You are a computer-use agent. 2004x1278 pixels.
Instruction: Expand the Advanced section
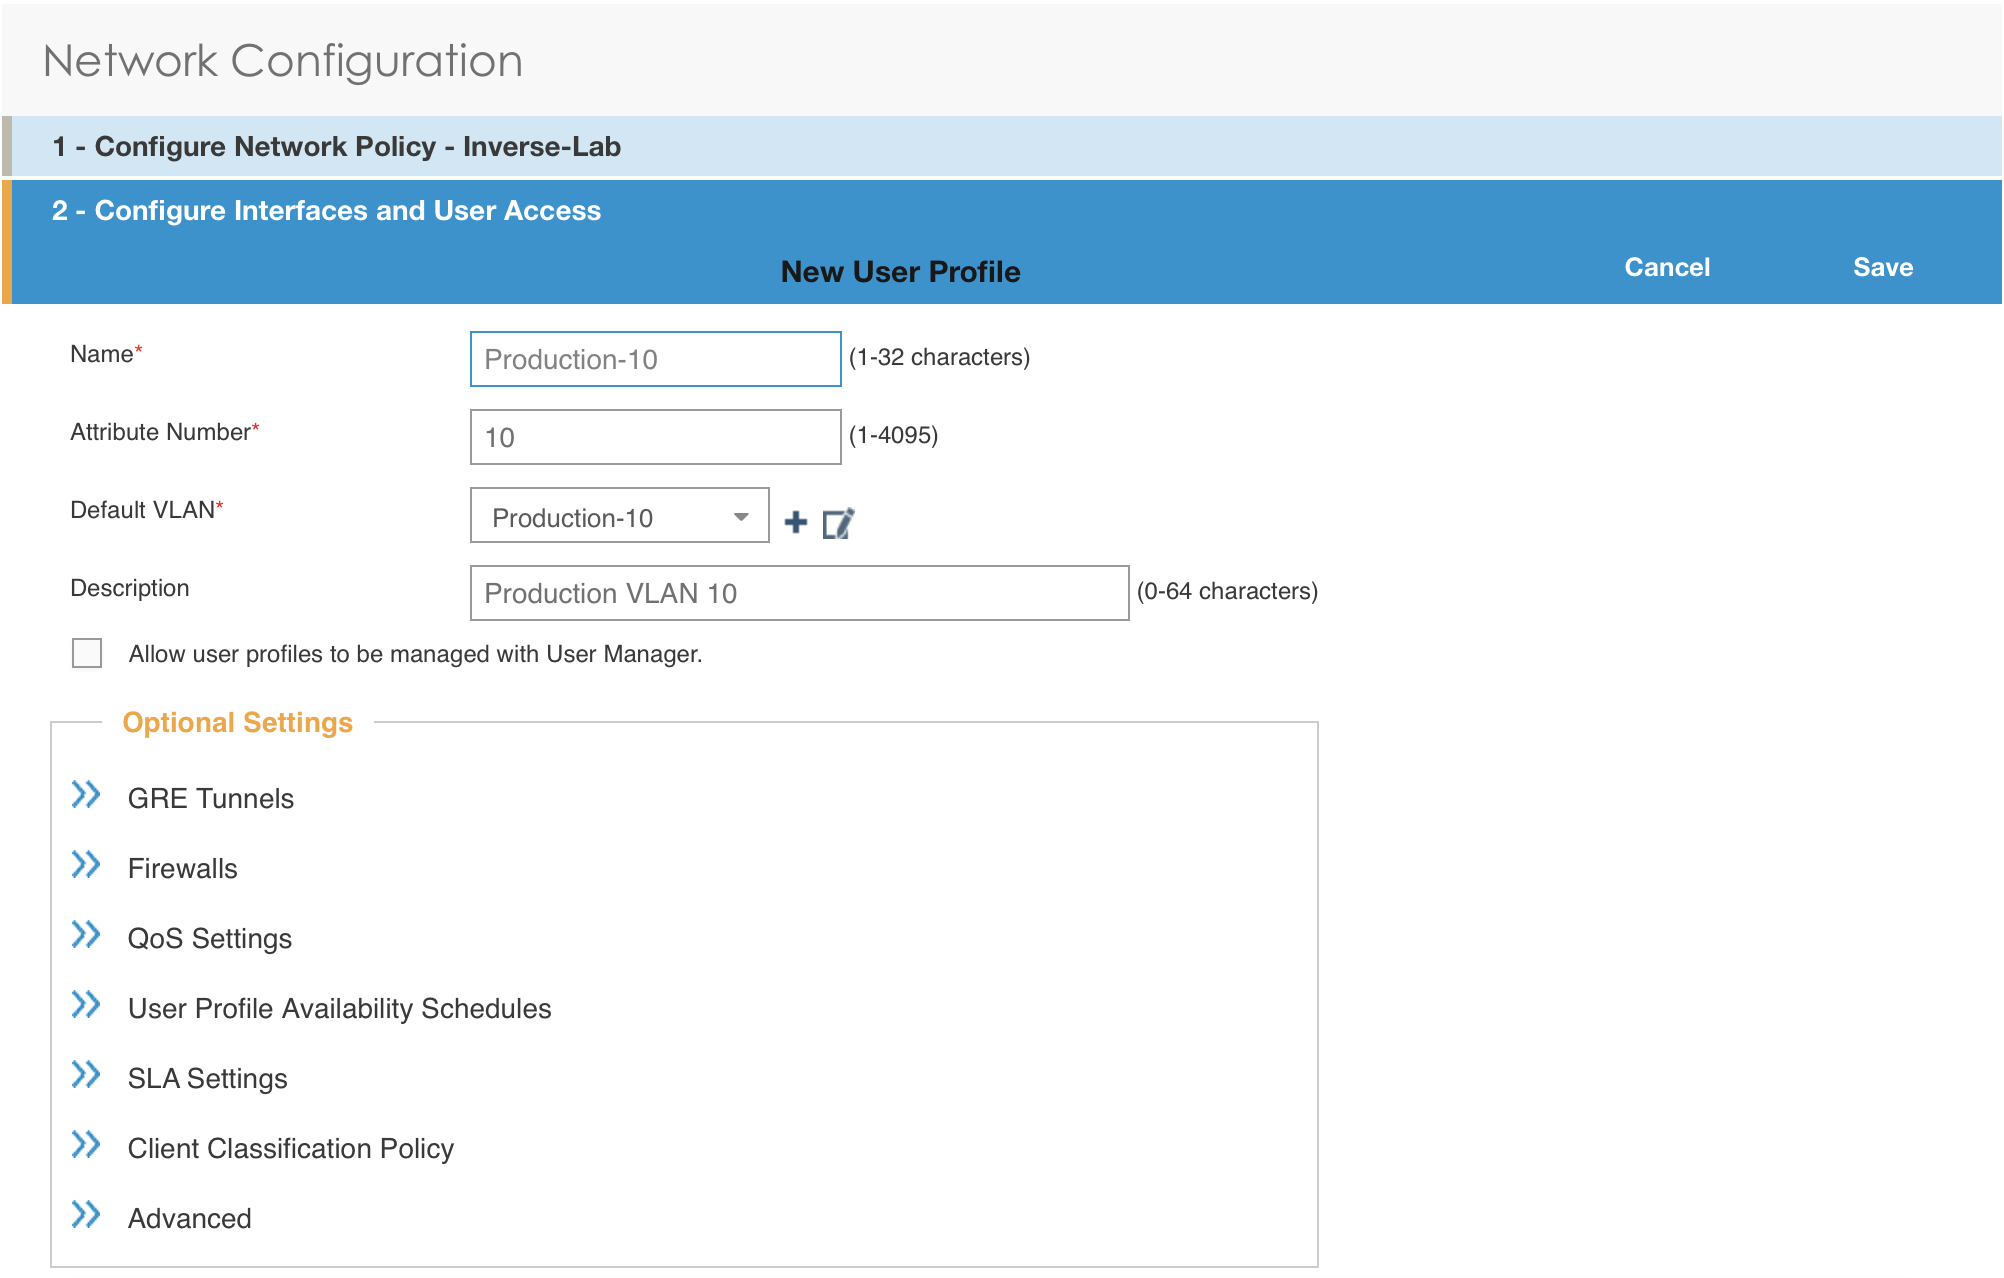(87, 1215)
